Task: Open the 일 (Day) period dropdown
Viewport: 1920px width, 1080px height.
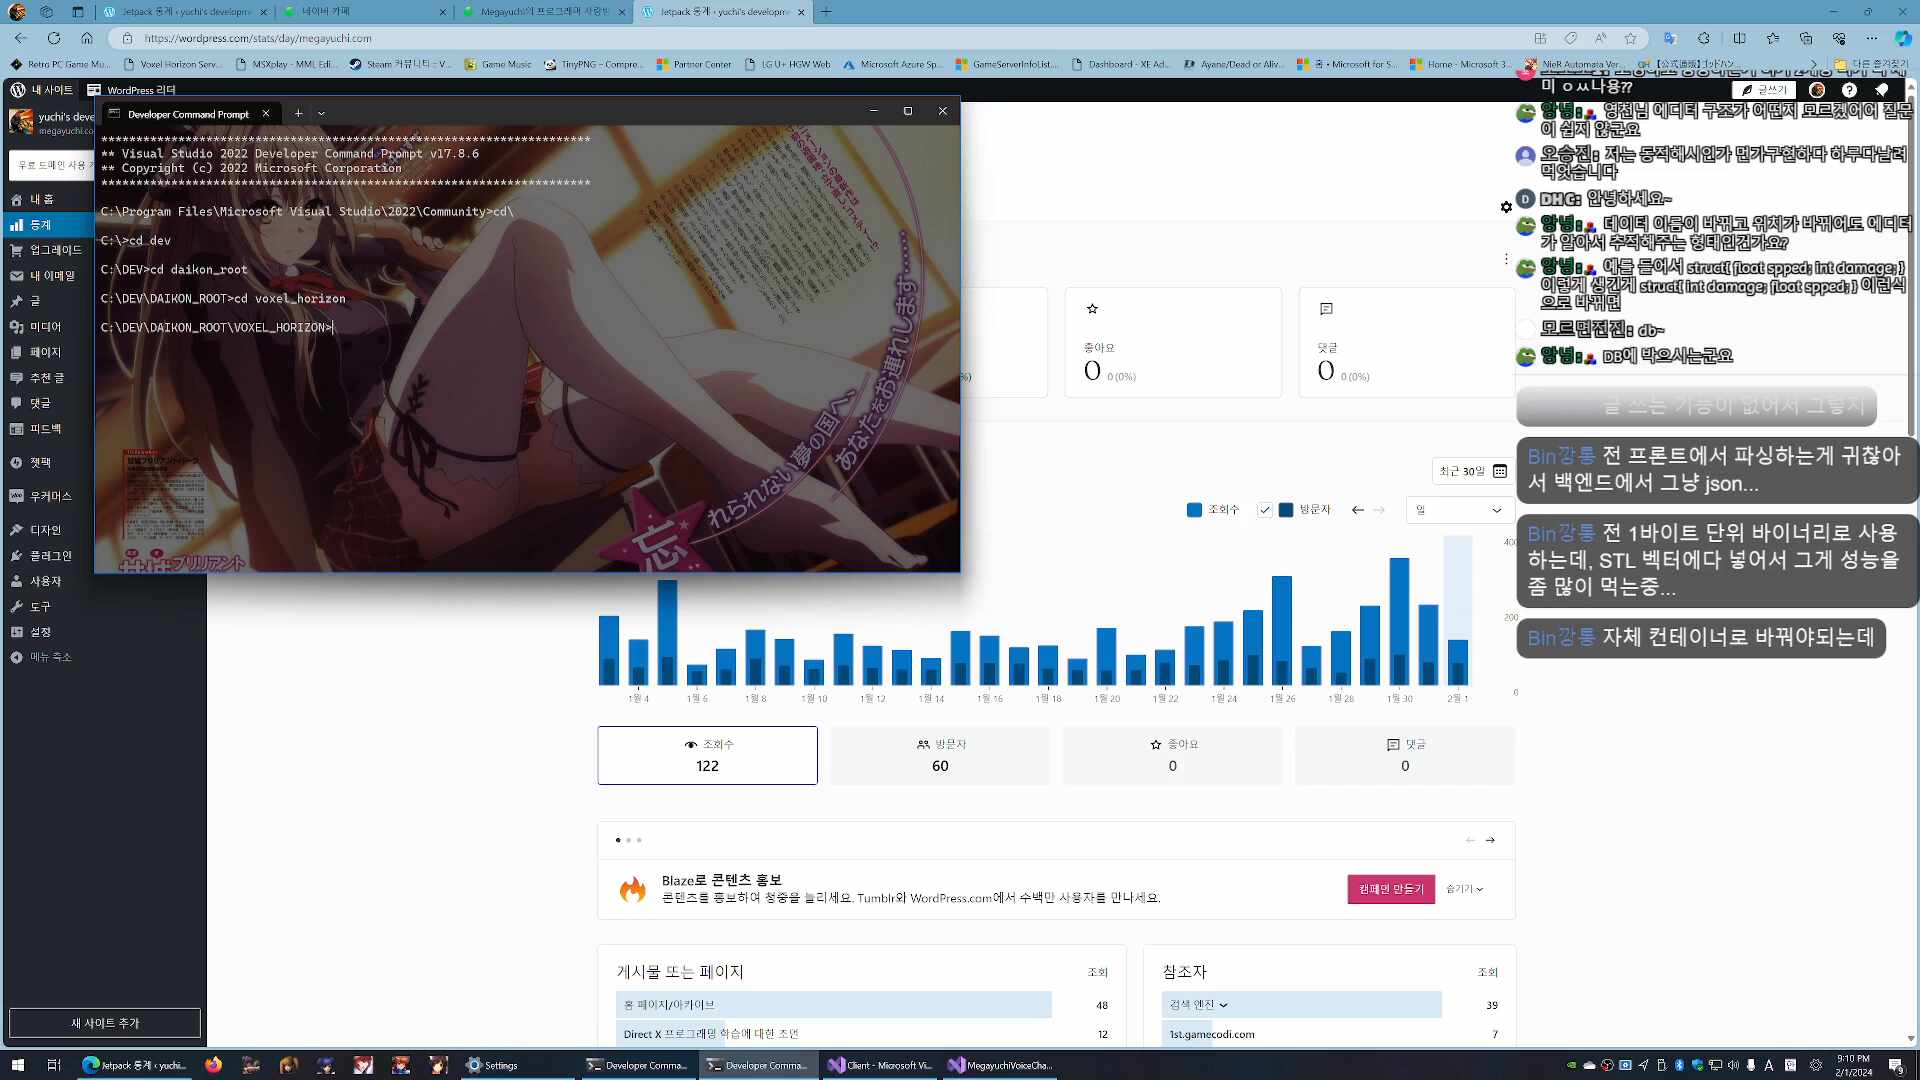Action: (1459, 510)
